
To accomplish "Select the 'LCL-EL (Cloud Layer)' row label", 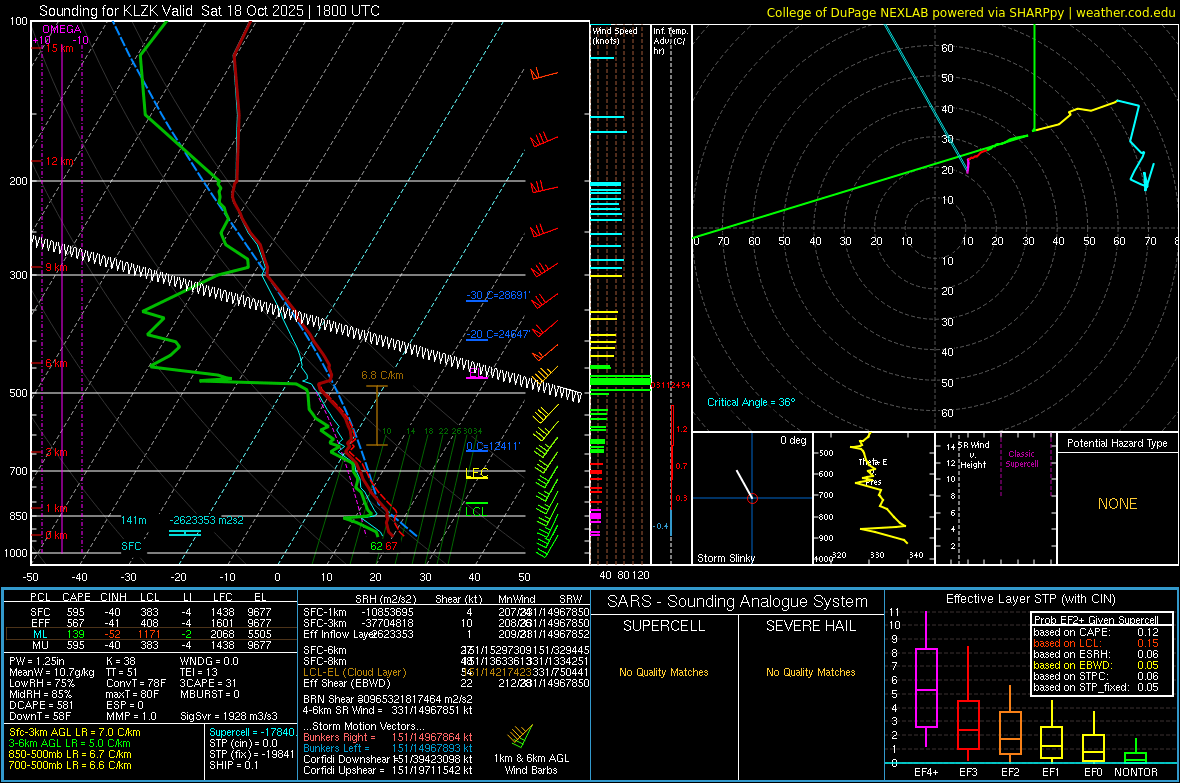I will coord(354,672).
